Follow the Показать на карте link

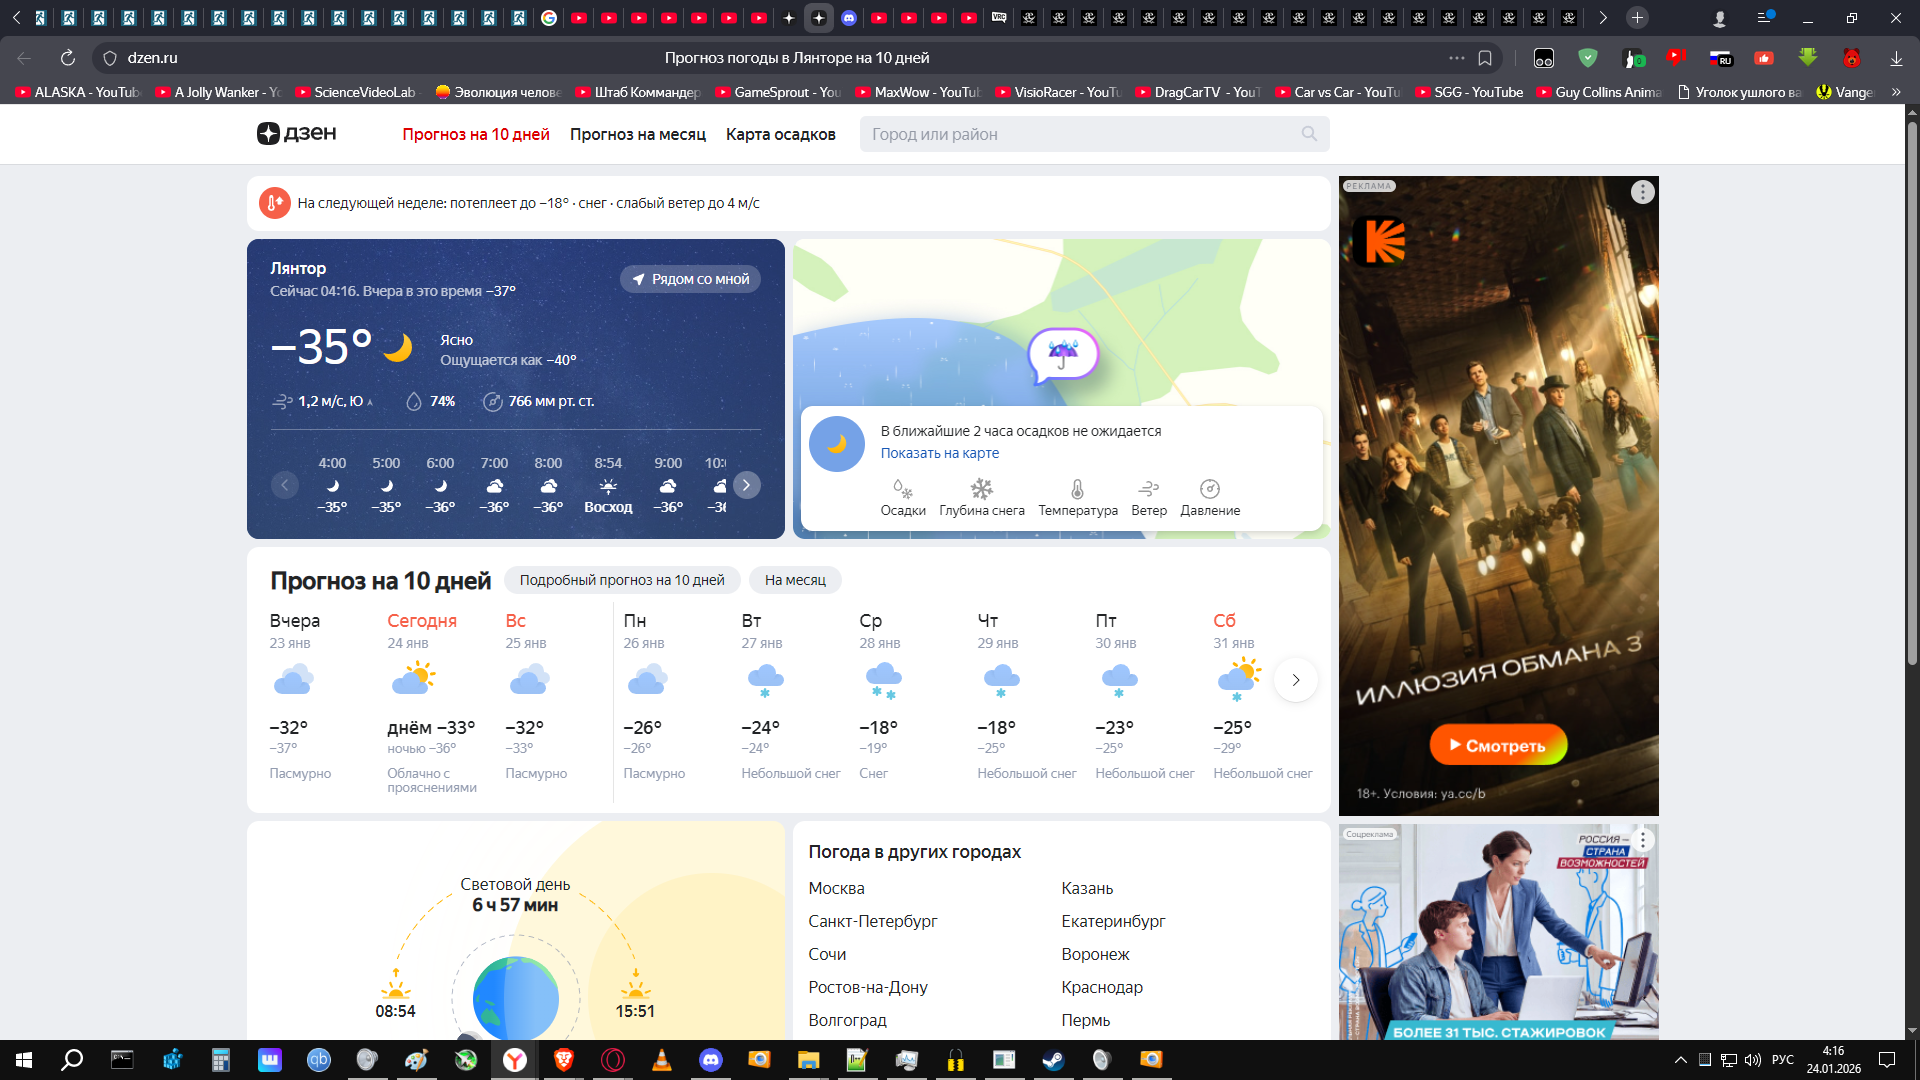coord(939,453)
